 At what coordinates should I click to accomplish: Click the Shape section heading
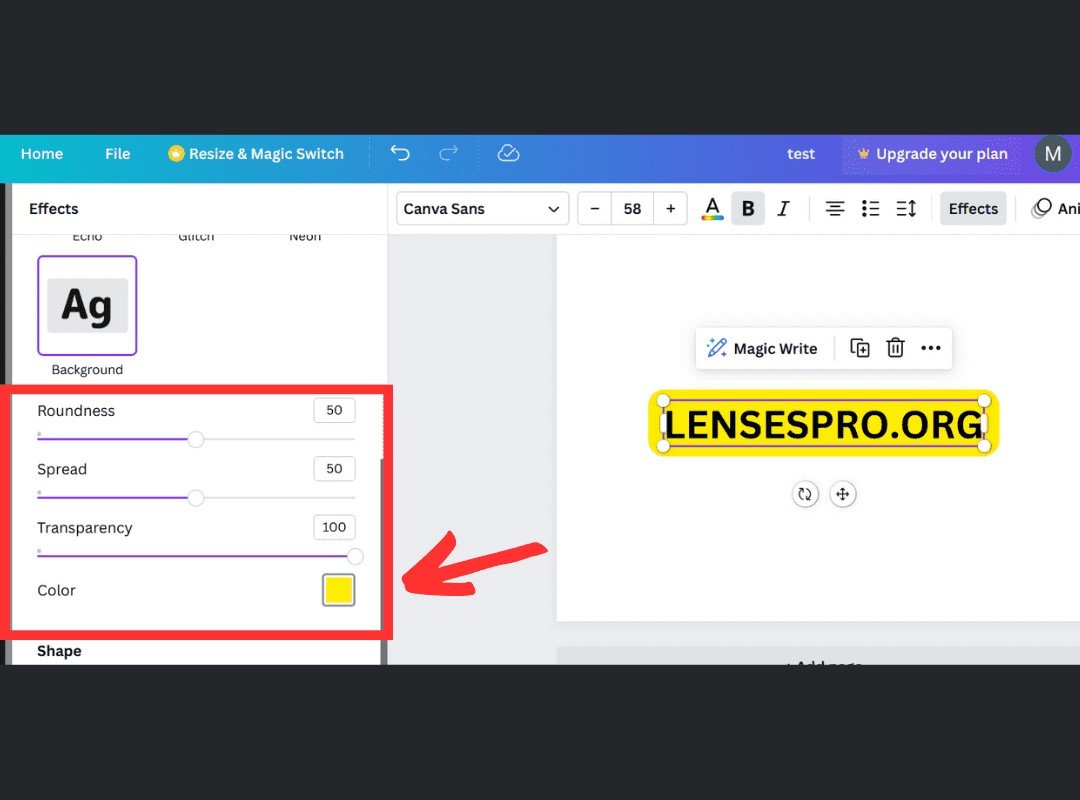59,651
